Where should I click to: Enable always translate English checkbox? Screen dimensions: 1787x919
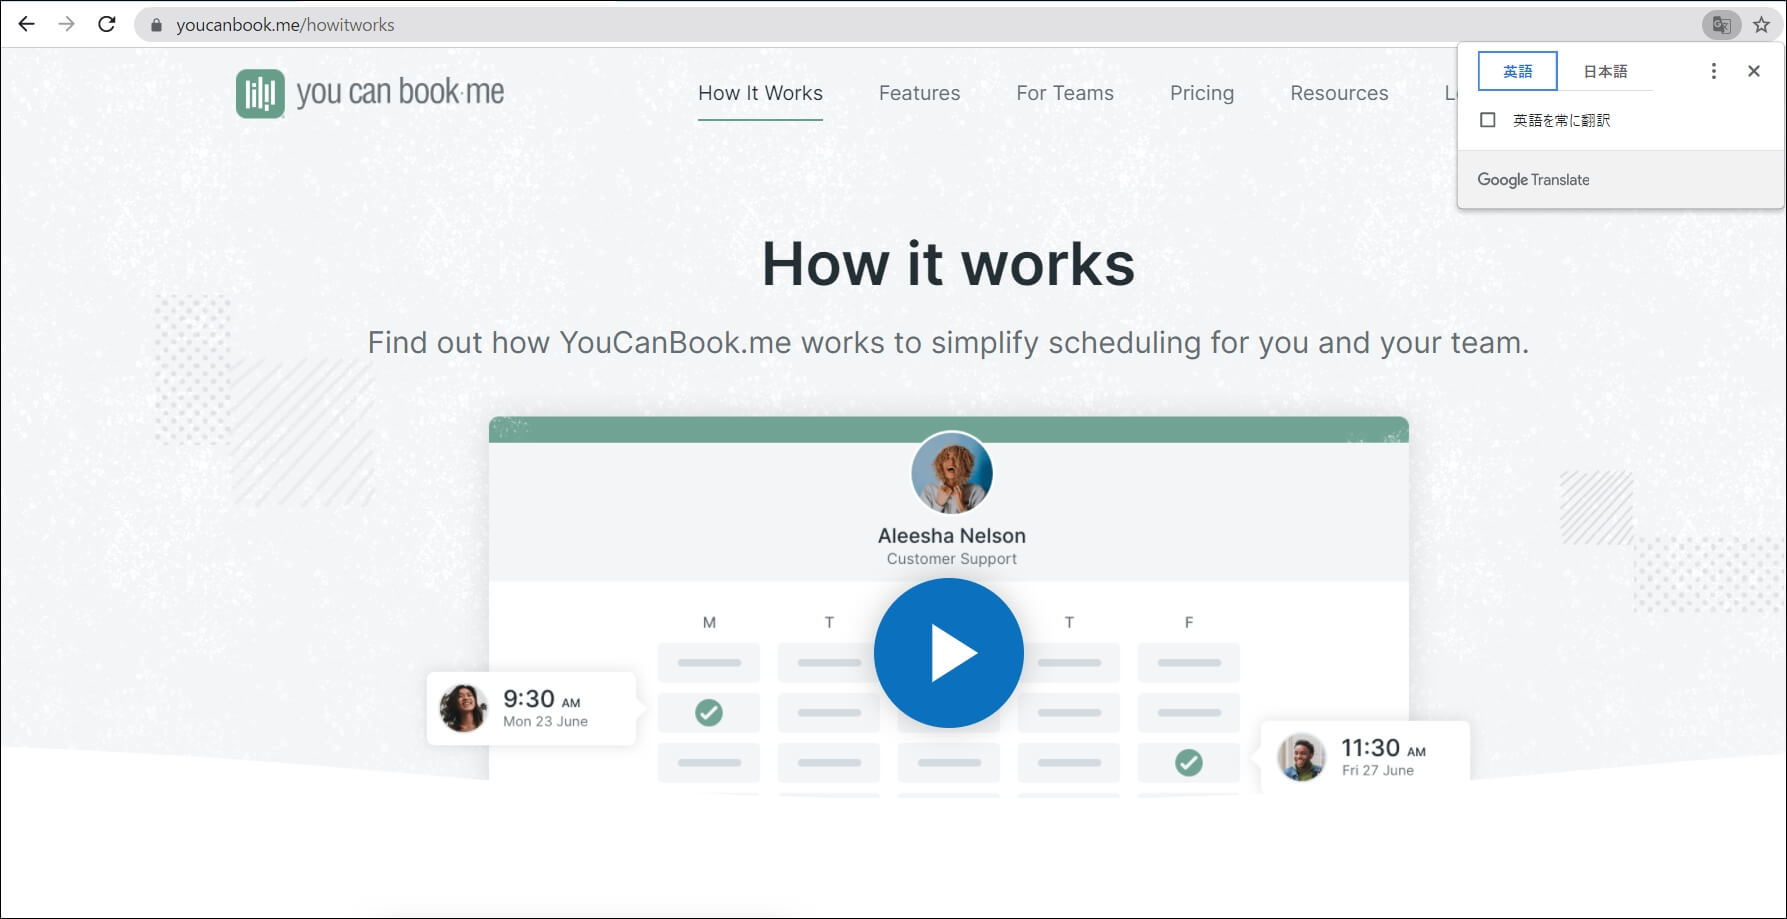tap(1488, 120)
